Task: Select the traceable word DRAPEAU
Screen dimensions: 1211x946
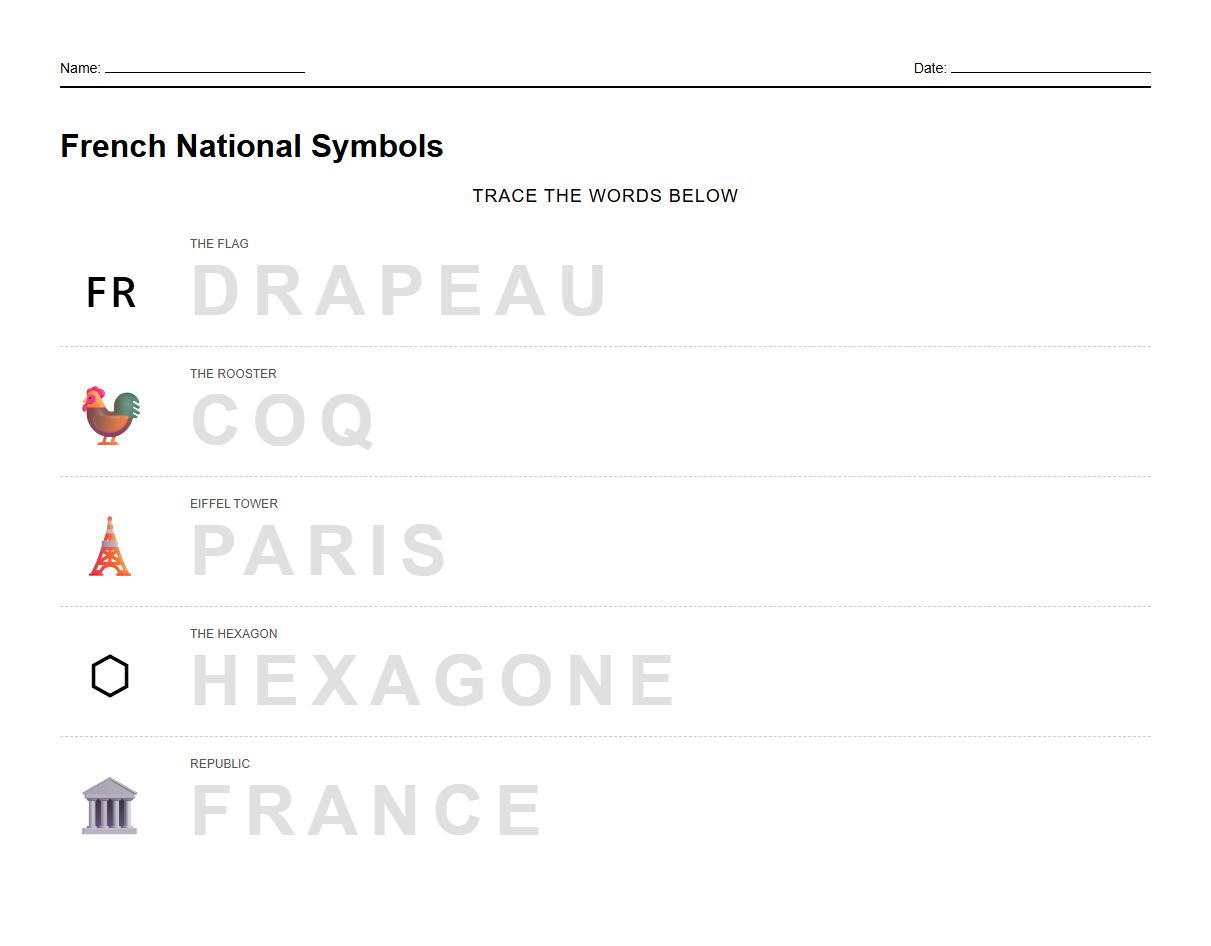Action: pos(398,290)
